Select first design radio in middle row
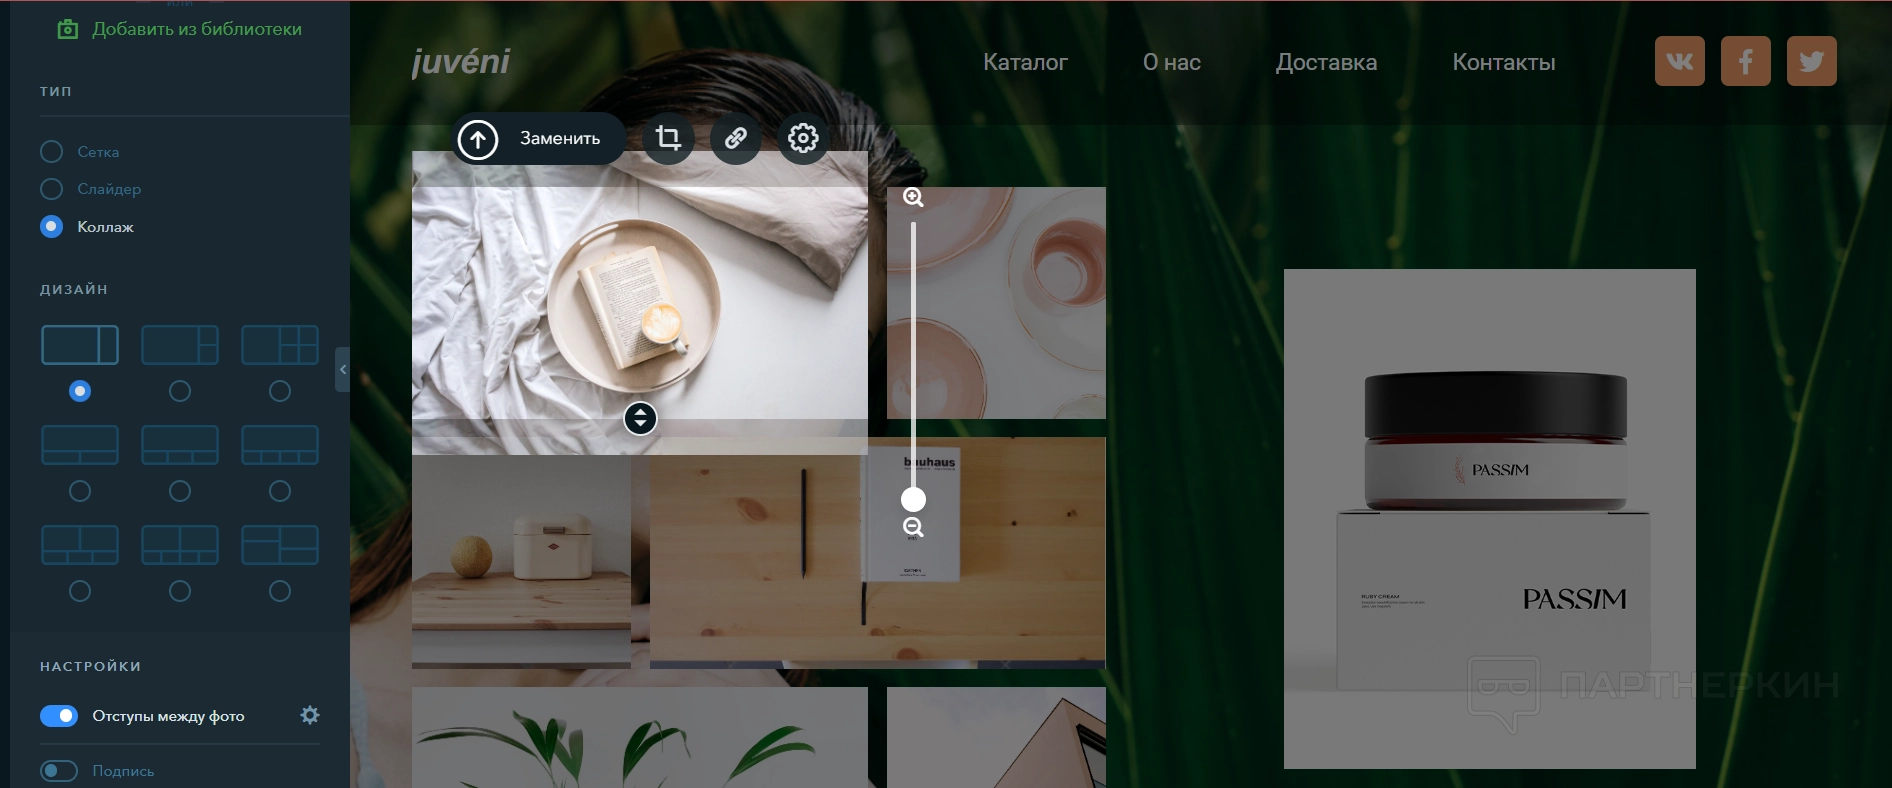Screen dimensions: 1892x788 click(x=80, y=491)
